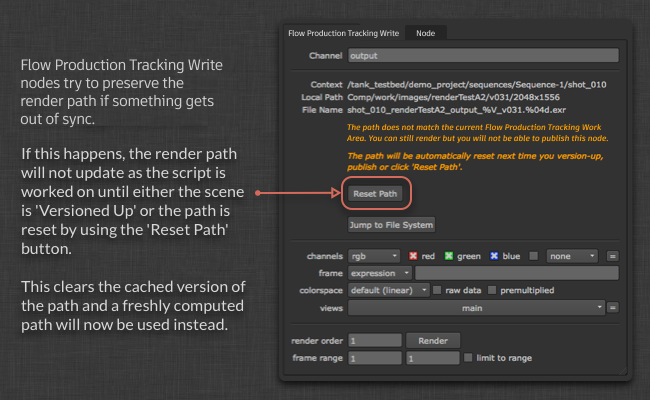Toggle the green channel checkbox
The width and height of the screenshot is (650, 400).
(x=449, y=256)
